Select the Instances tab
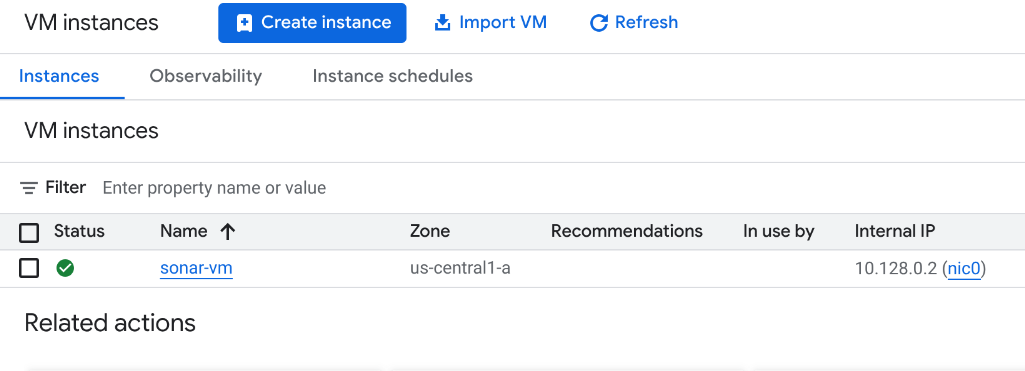Screen dimensions: 1025x371 [x=59, y=76]
